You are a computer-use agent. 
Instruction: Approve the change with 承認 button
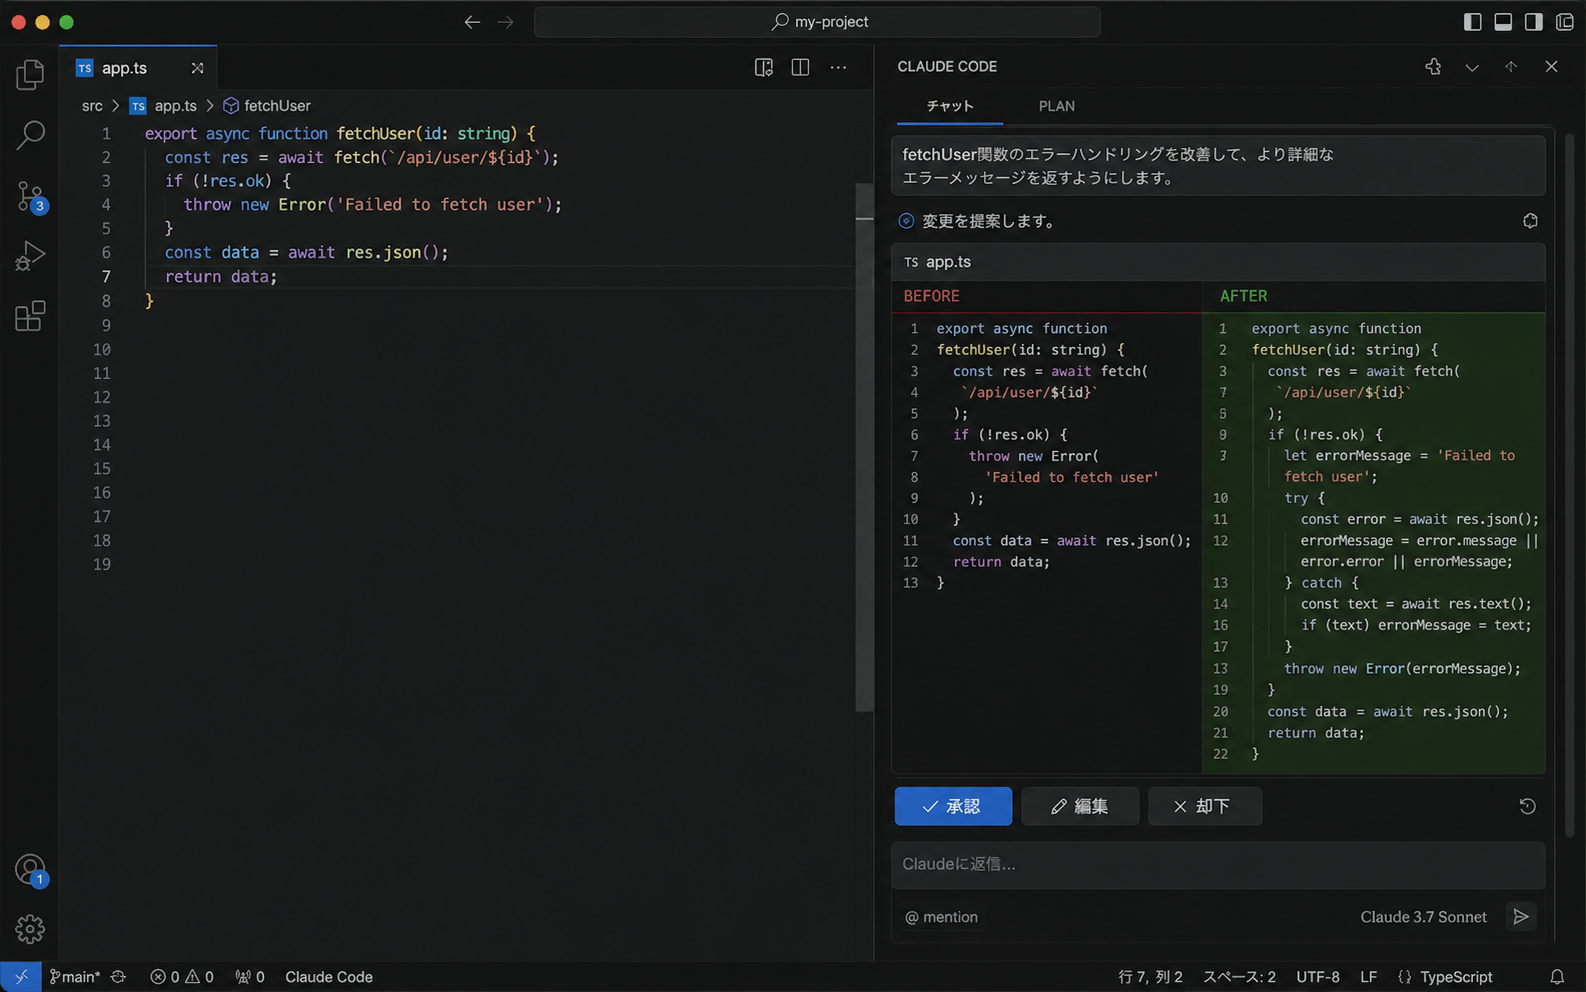(x=953, y=806)
